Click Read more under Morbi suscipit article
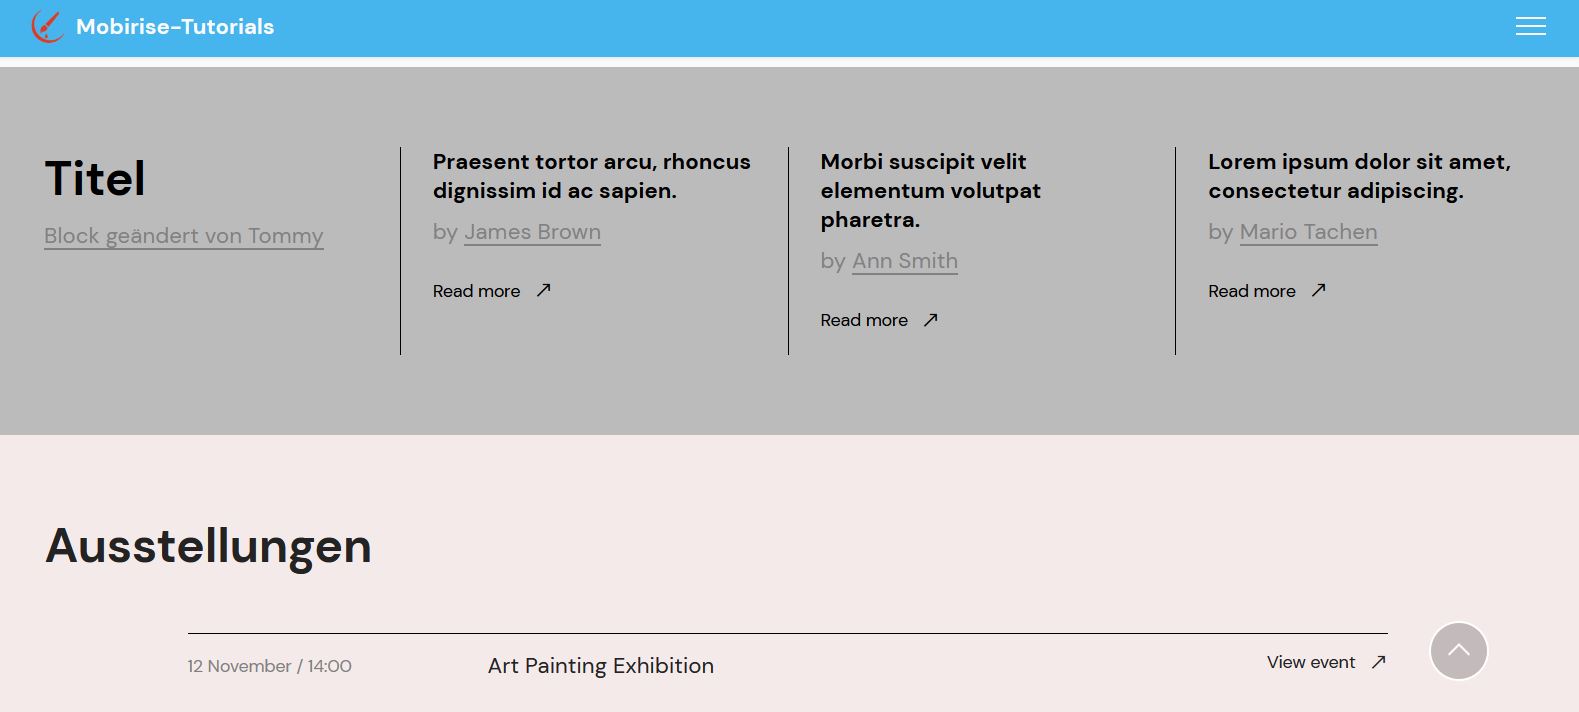The image size is (1579, 712). click(x=864, y=320)
